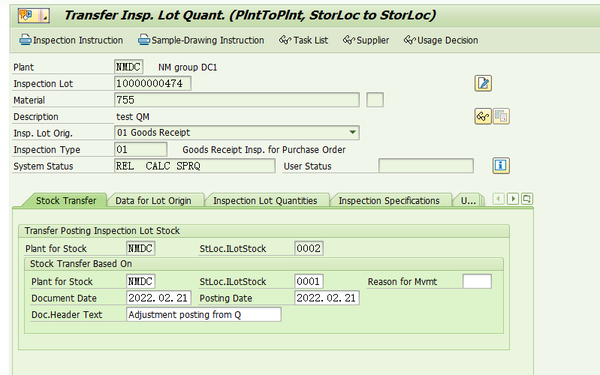Select the truncated U... tab

(468, 201)
